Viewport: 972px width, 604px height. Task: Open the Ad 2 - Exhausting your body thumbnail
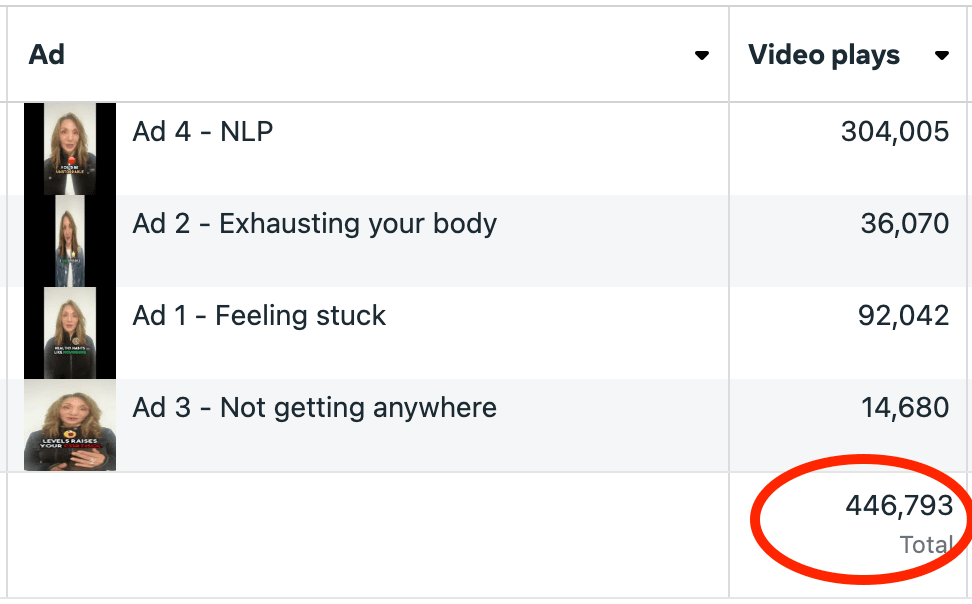[69, 241]
